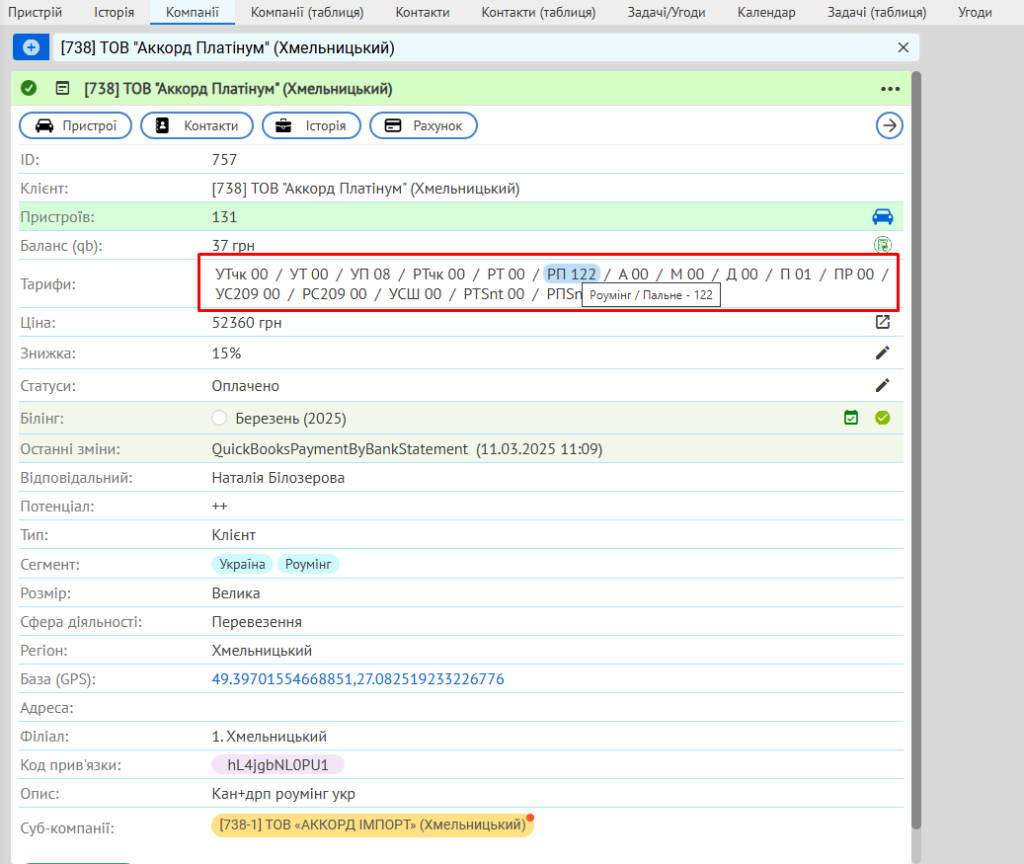Open the Контакти (таблиця) tab

coord(538,12)
